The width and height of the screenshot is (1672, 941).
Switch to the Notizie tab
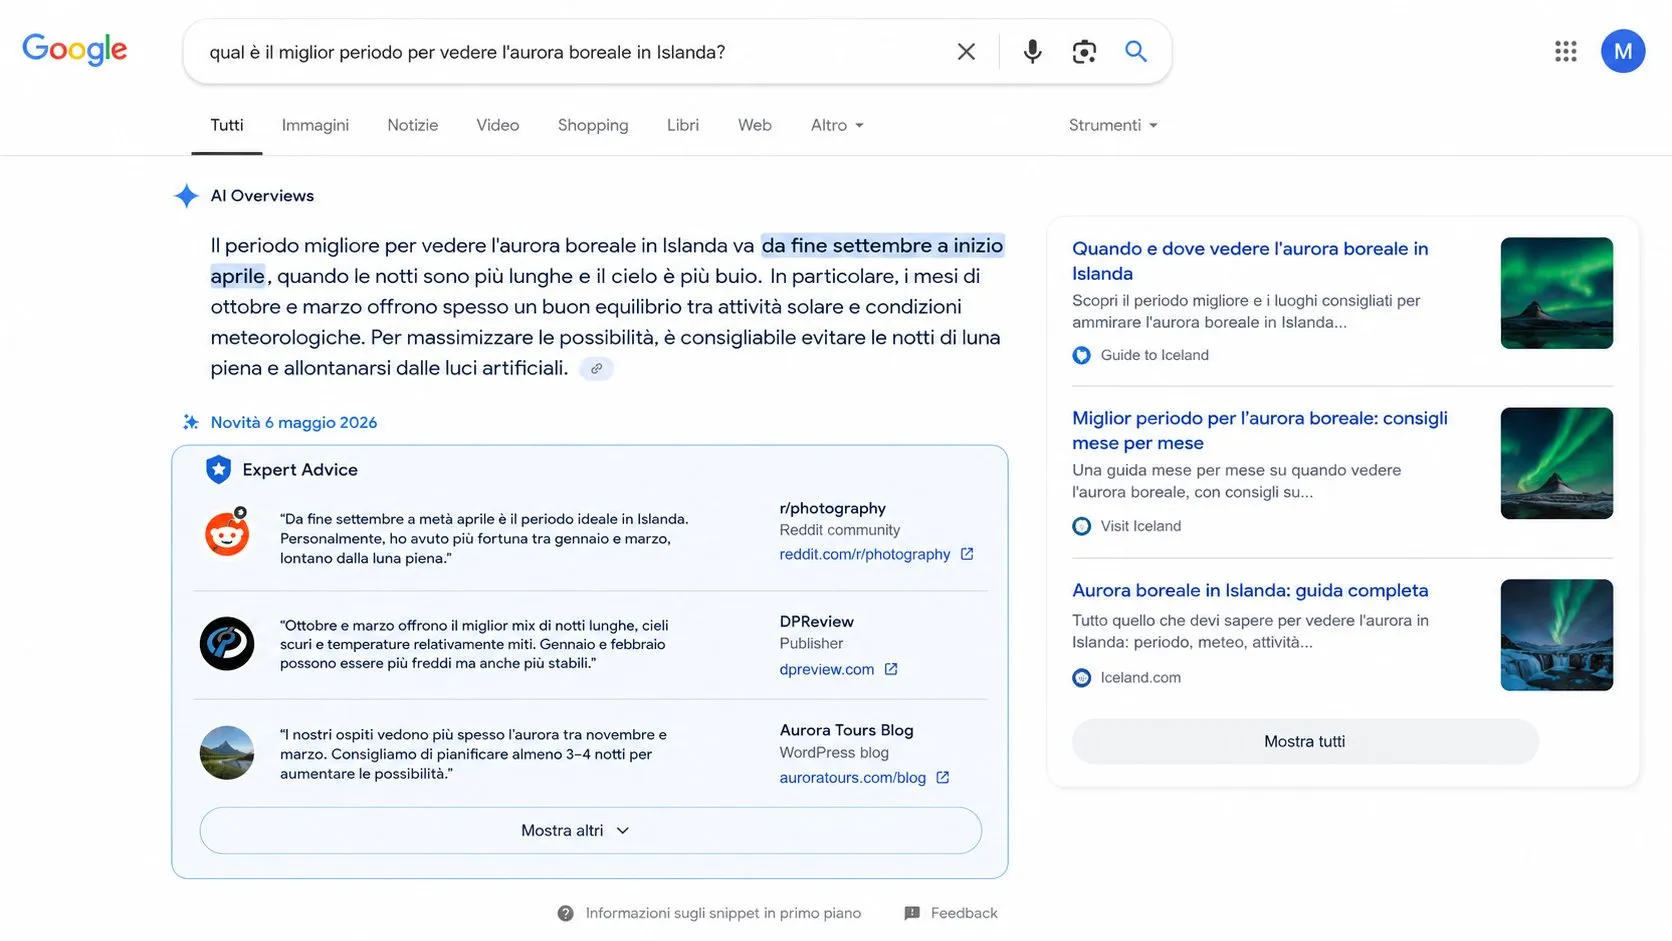413,125
